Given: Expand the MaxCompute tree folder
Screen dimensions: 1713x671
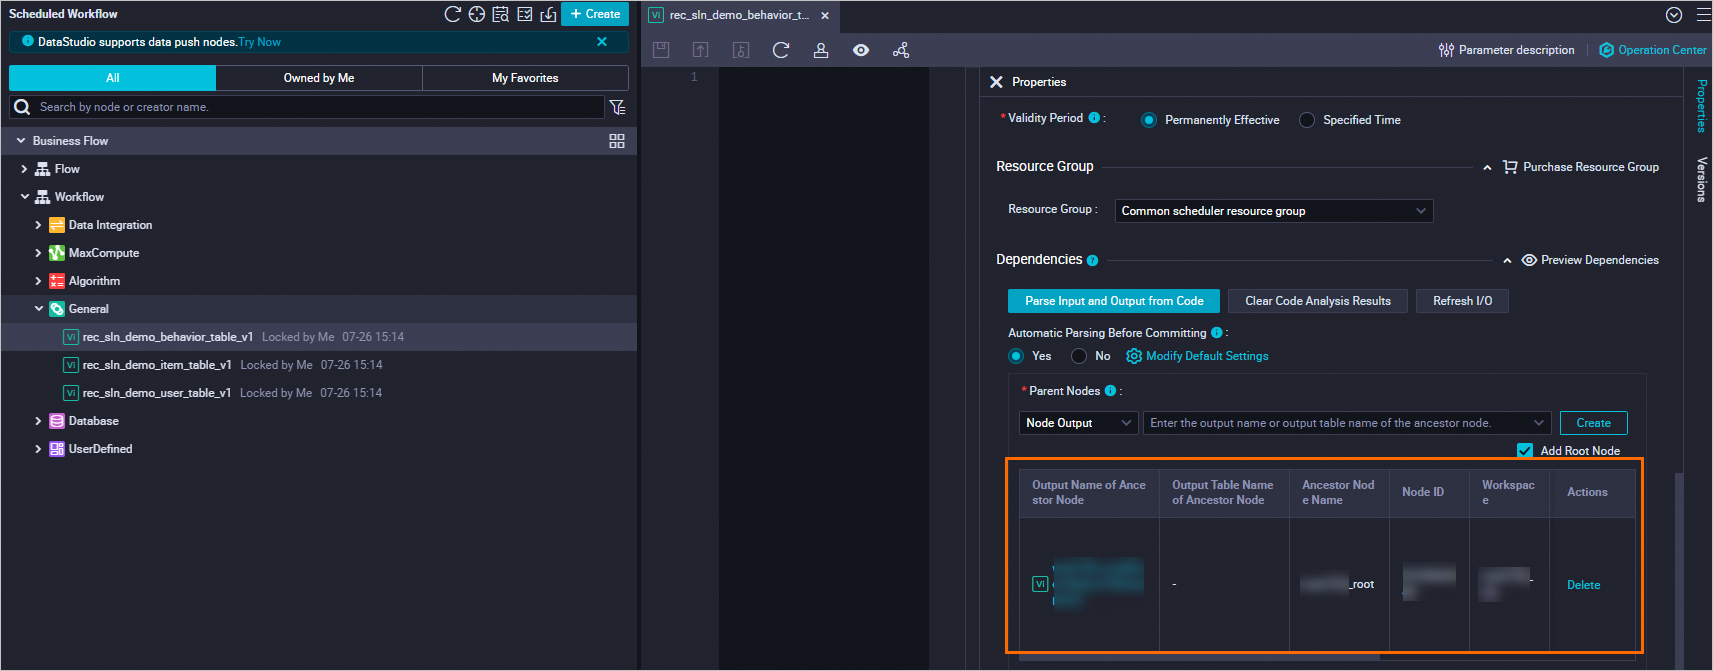Looking at the screenshot, I should [x=39, y=253].
